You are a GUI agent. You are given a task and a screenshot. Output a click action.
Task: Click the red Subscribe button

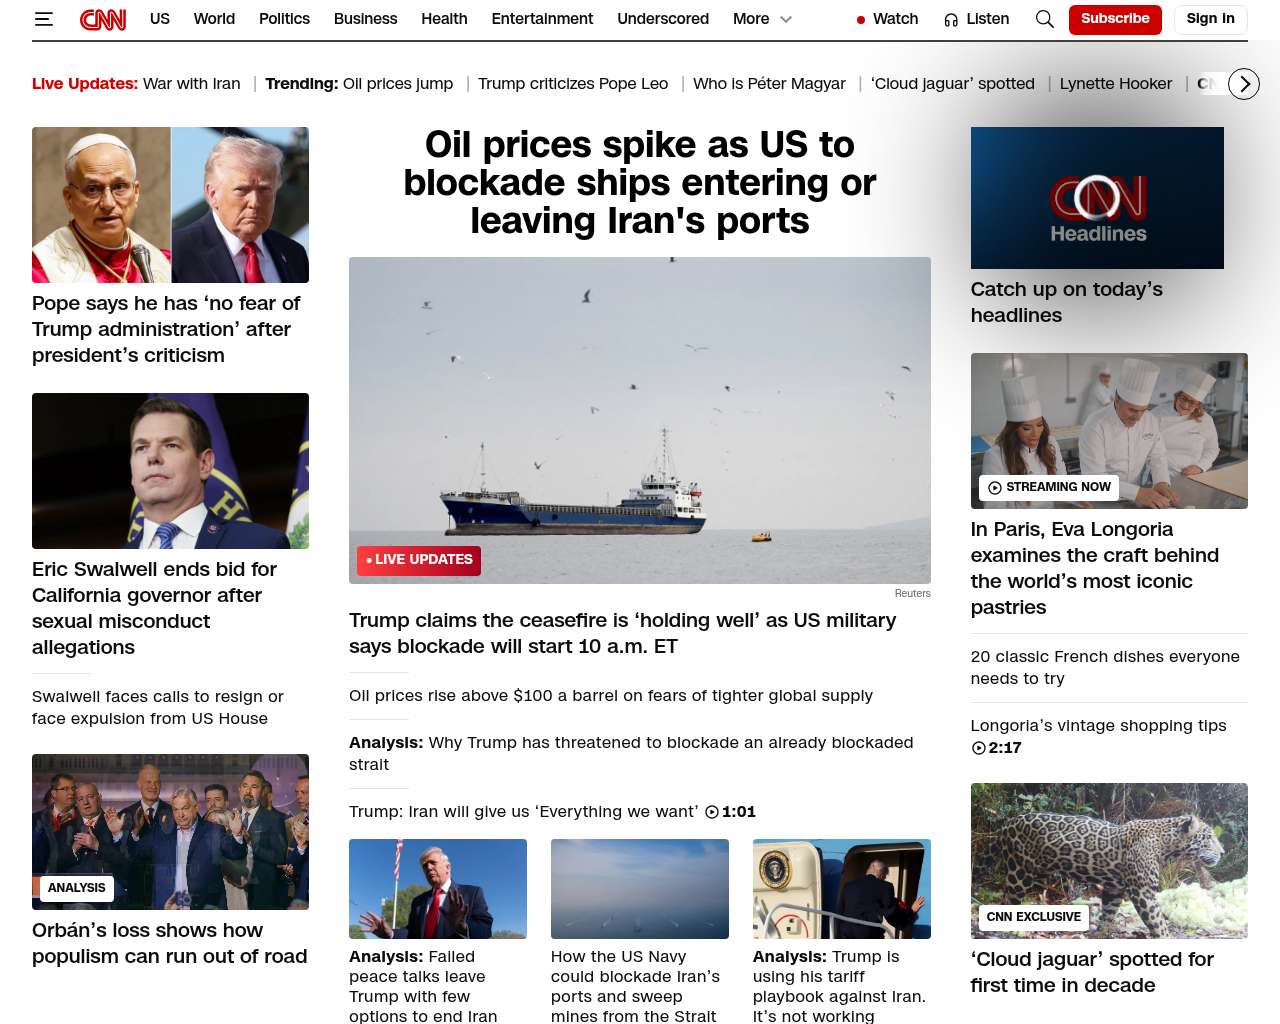click(1115, 19)
